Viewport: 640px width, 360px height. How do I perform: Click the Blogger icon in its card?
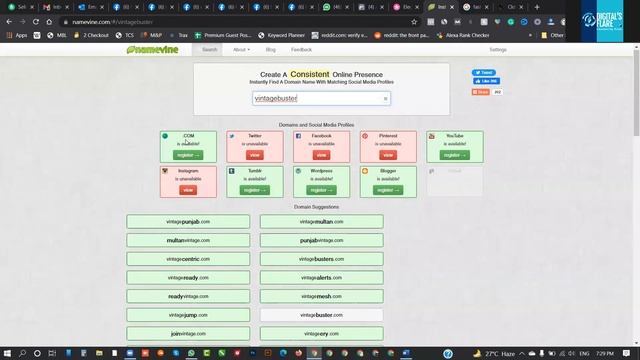point(365,171)
